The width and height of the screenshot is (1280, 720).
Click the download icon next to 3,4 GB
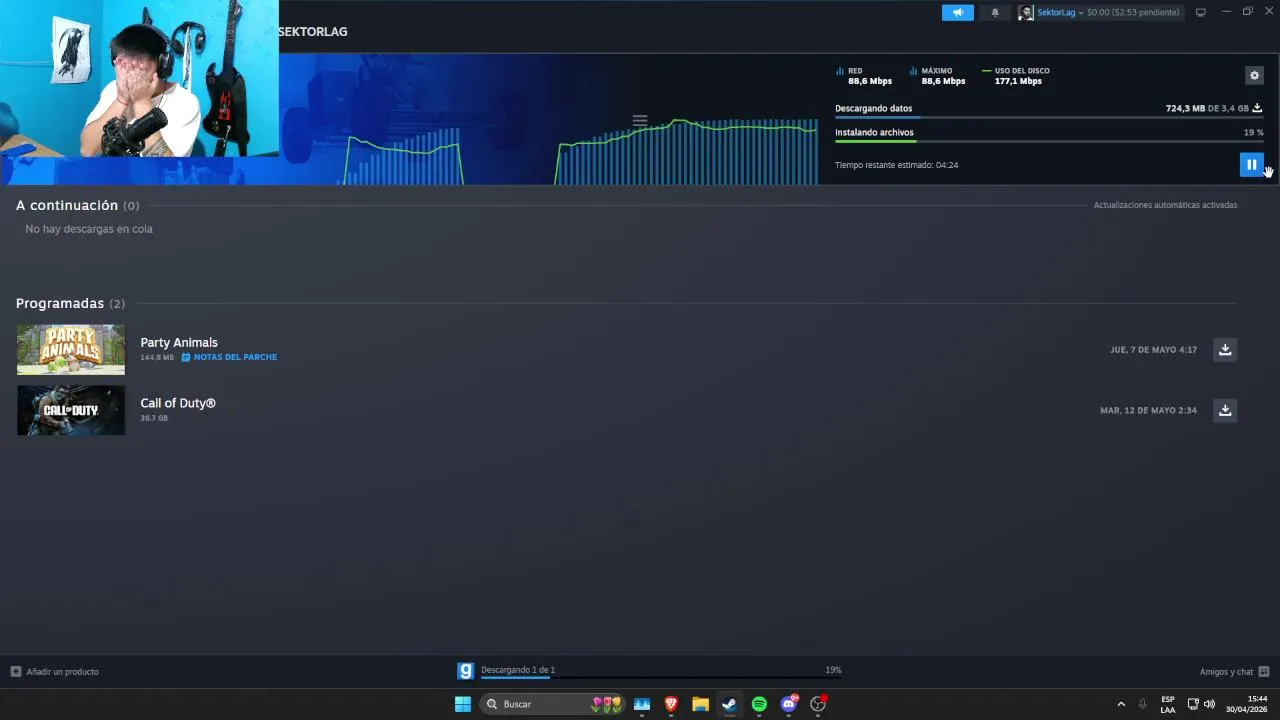[1257, 108]
